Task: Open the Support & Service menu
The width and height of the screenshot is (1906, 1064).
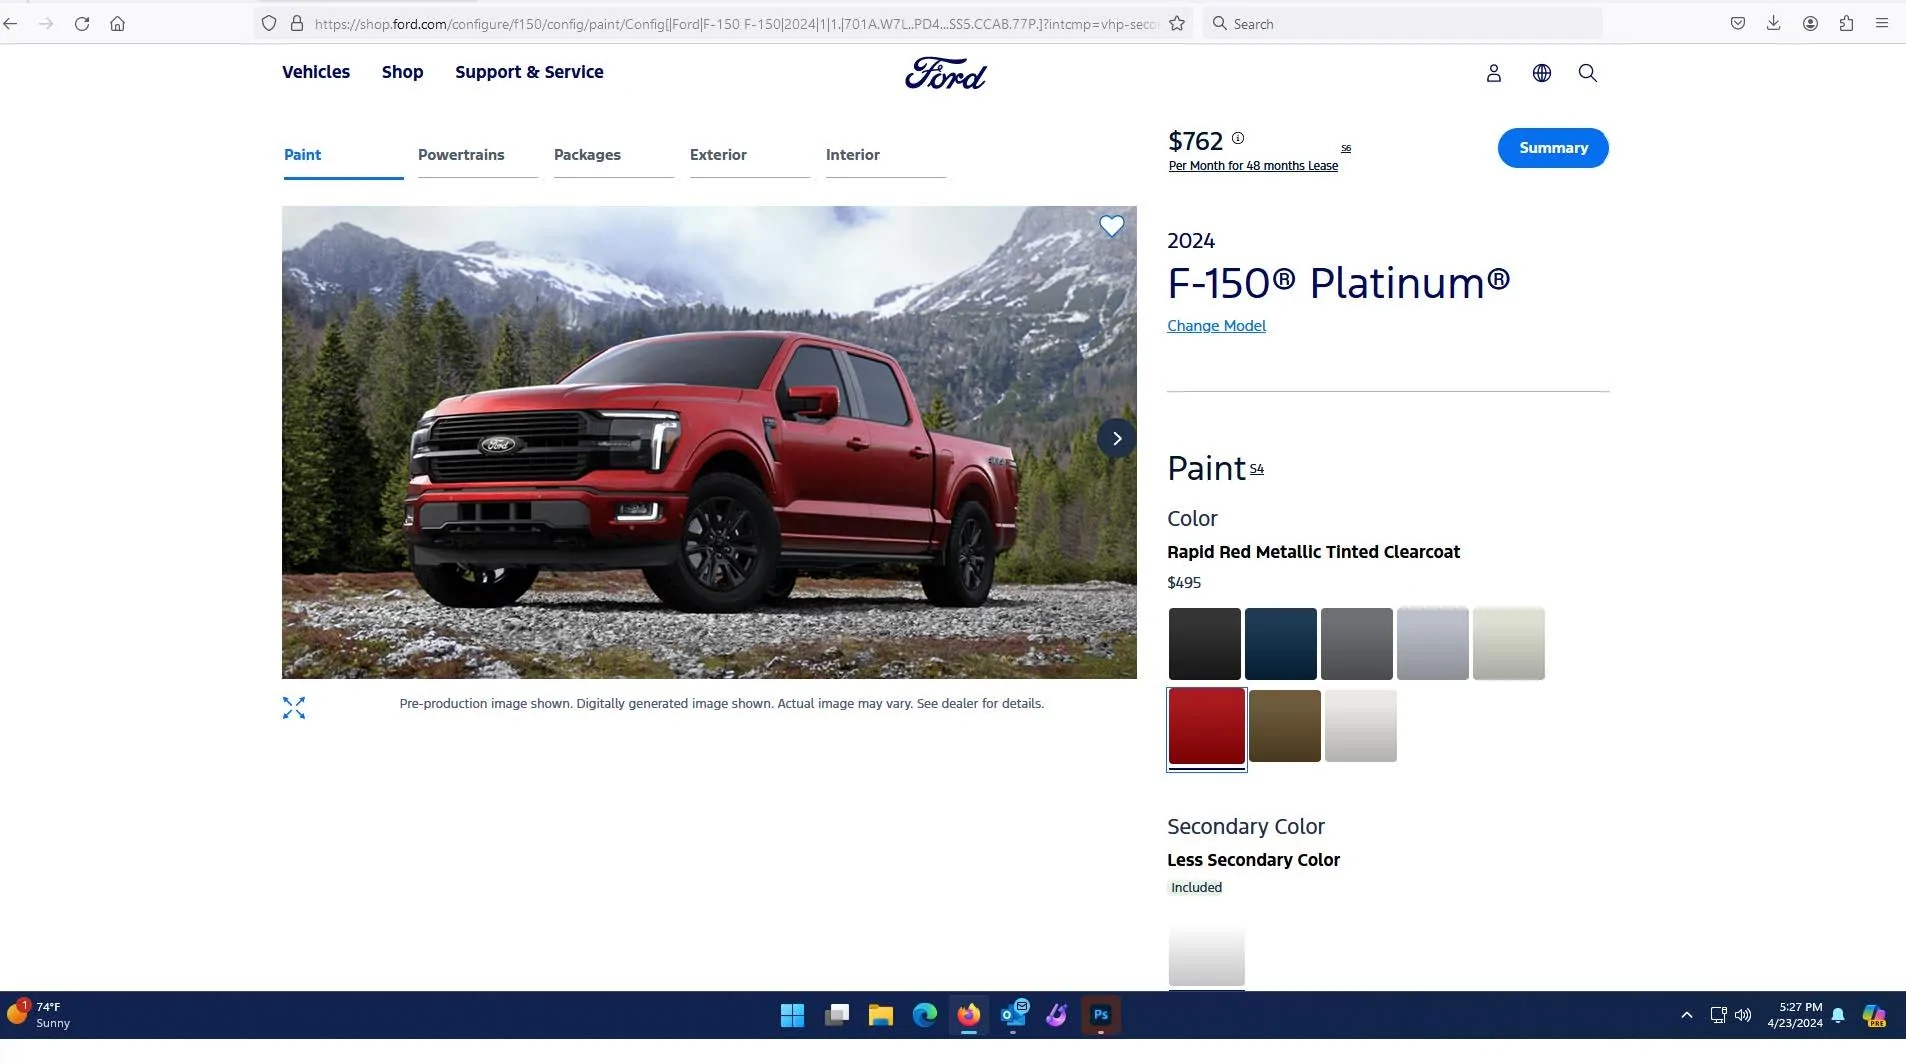Action: tap(529, 72)
